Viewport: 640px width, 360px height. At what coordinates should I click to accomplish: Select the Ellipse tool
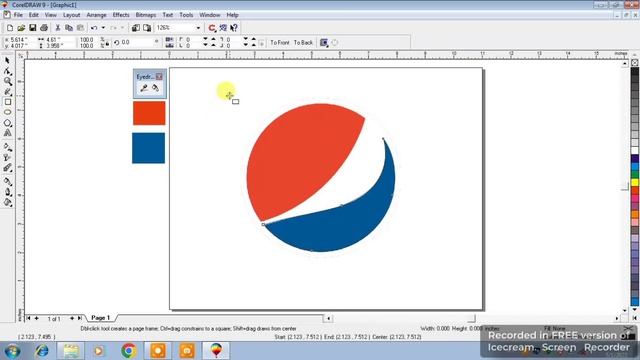[x=7, y=112]
